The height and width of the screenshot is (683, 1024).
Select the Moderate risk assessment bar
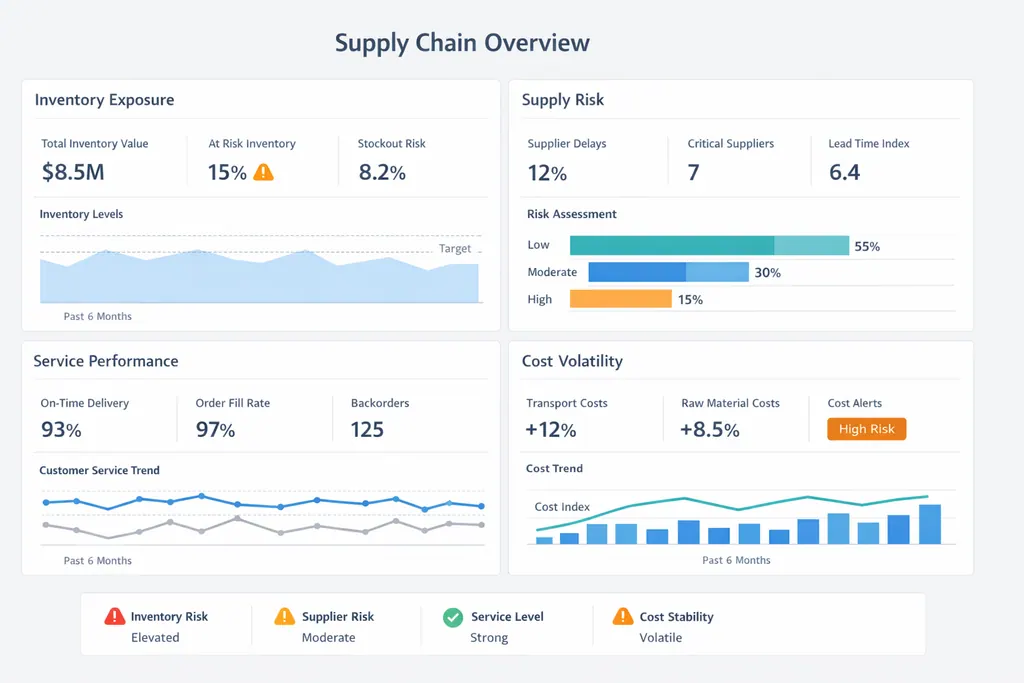(x=668, y=272)
